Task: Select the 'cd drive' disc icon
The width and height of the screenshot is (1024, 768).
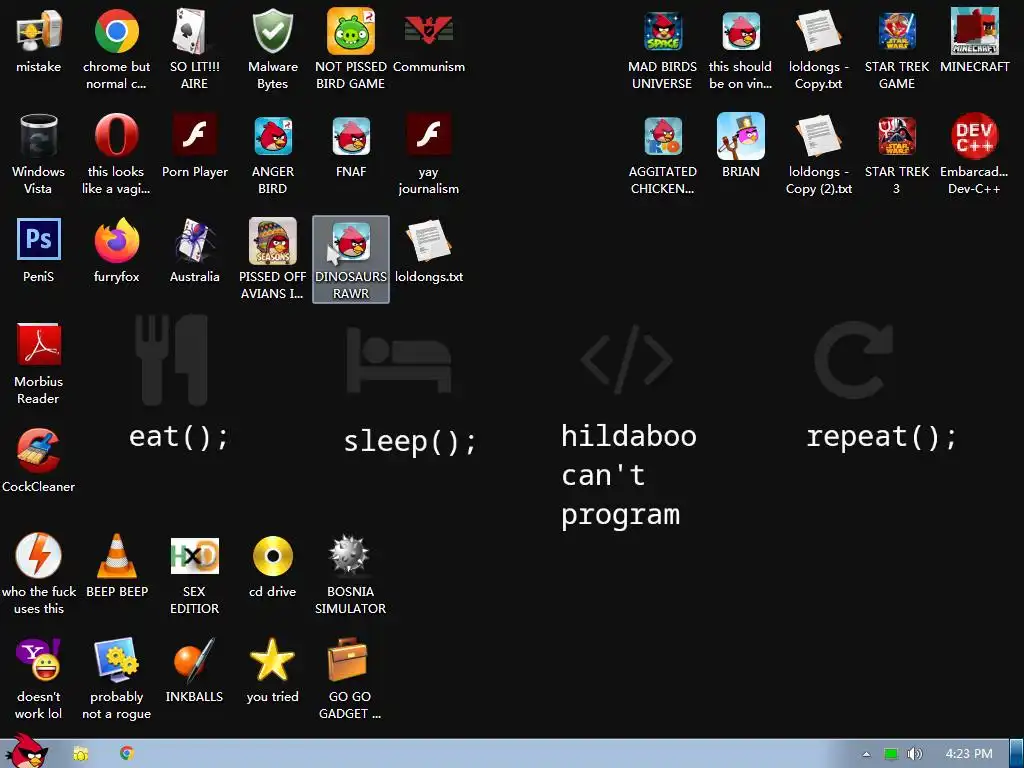Action: click(272, 556)
